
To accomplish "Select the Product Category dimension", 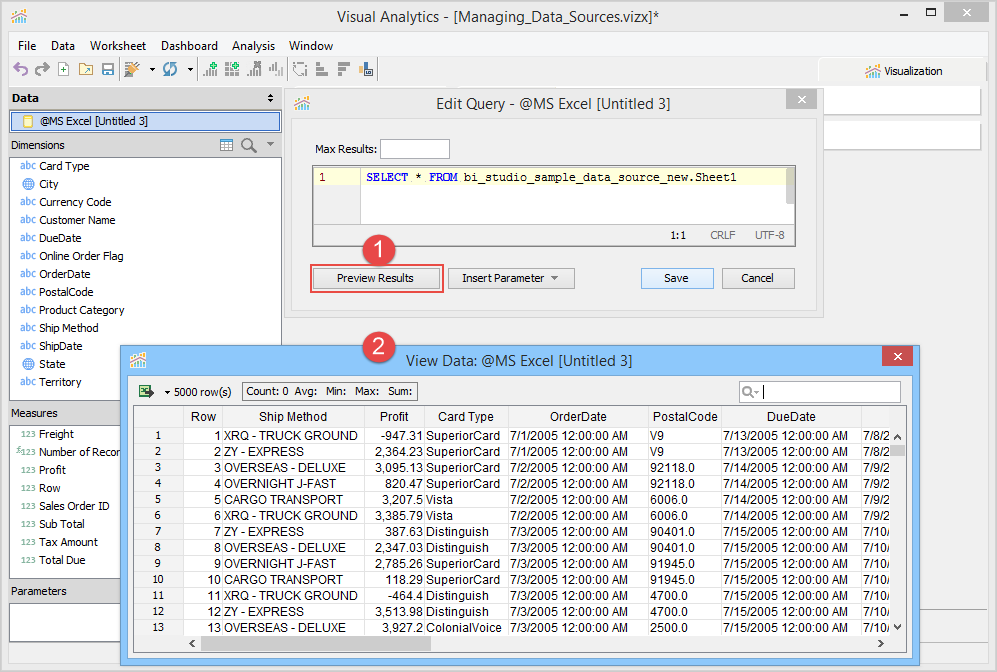I will click(x=81, y=310).
